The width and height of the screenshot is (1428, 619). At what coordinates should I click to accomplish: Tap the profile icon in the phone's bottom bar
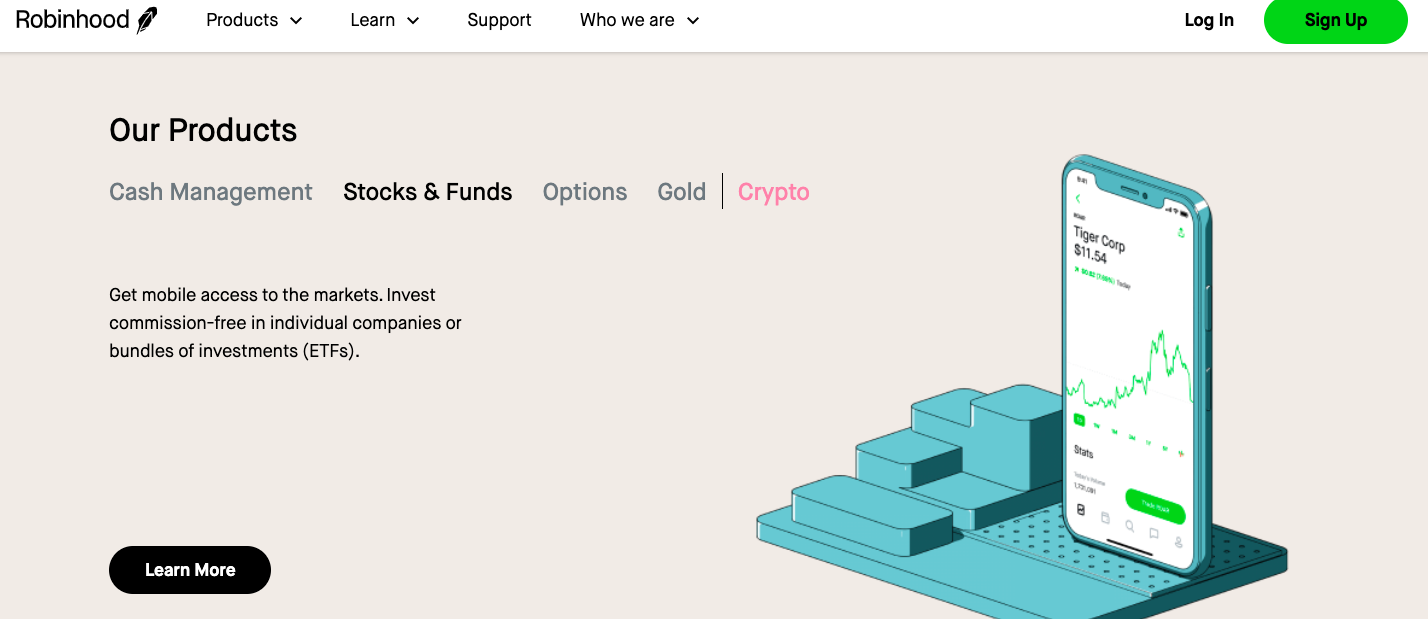tap(1178, 542)
